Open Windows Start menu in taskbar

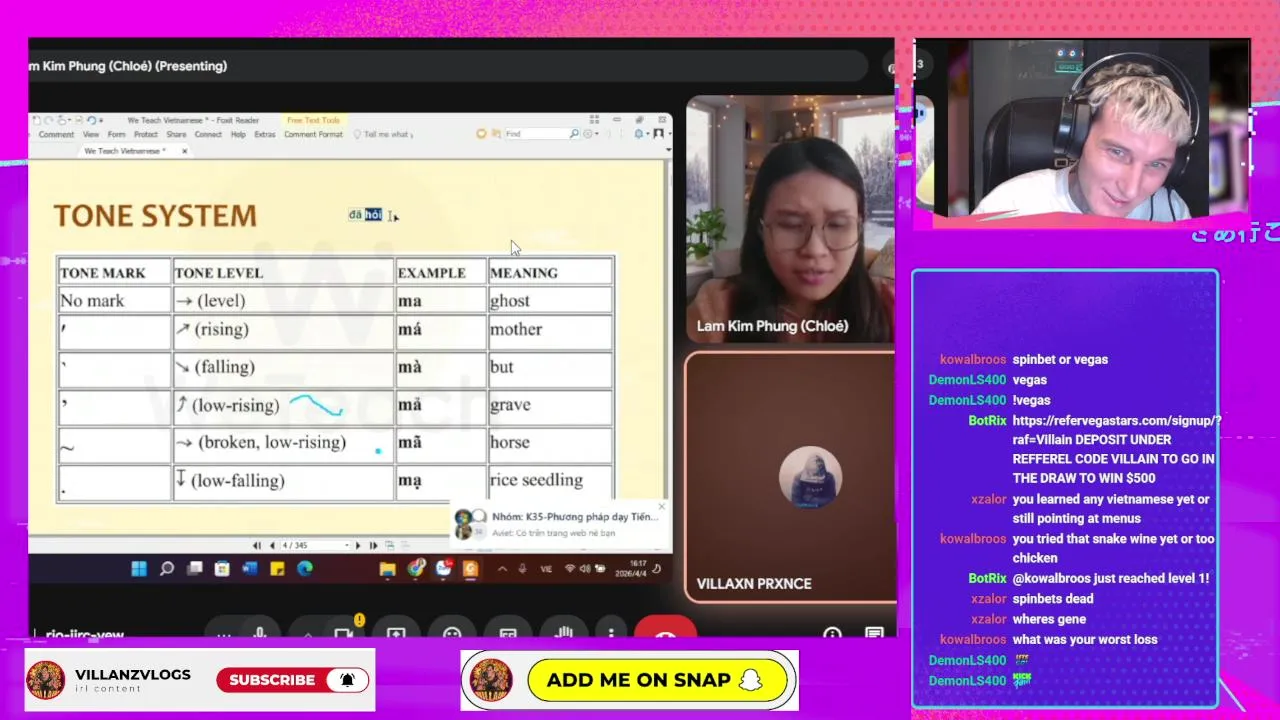[x=139, y=569]
